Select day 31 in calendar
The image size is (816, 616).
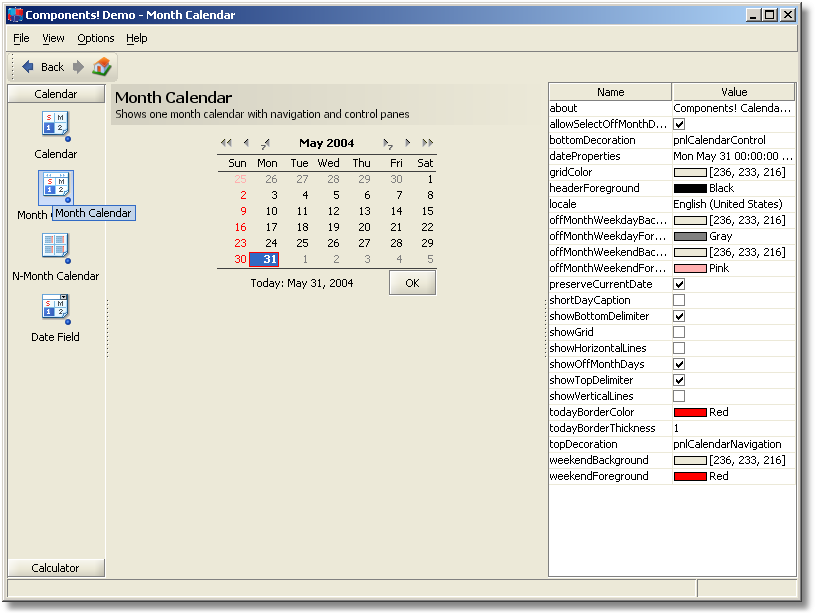pyautogui.click(x=264, y=259)
